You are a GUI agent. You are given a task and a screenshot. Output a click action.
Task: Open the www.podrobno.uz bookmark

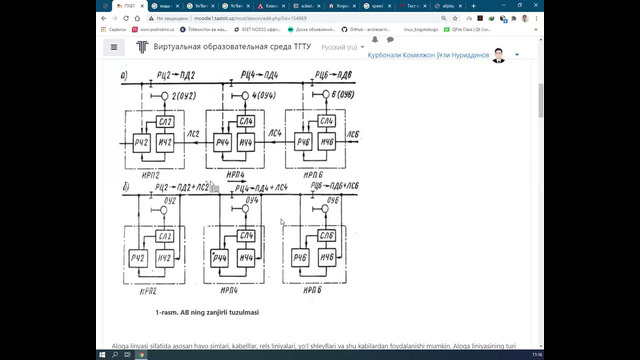pos(153,29)
